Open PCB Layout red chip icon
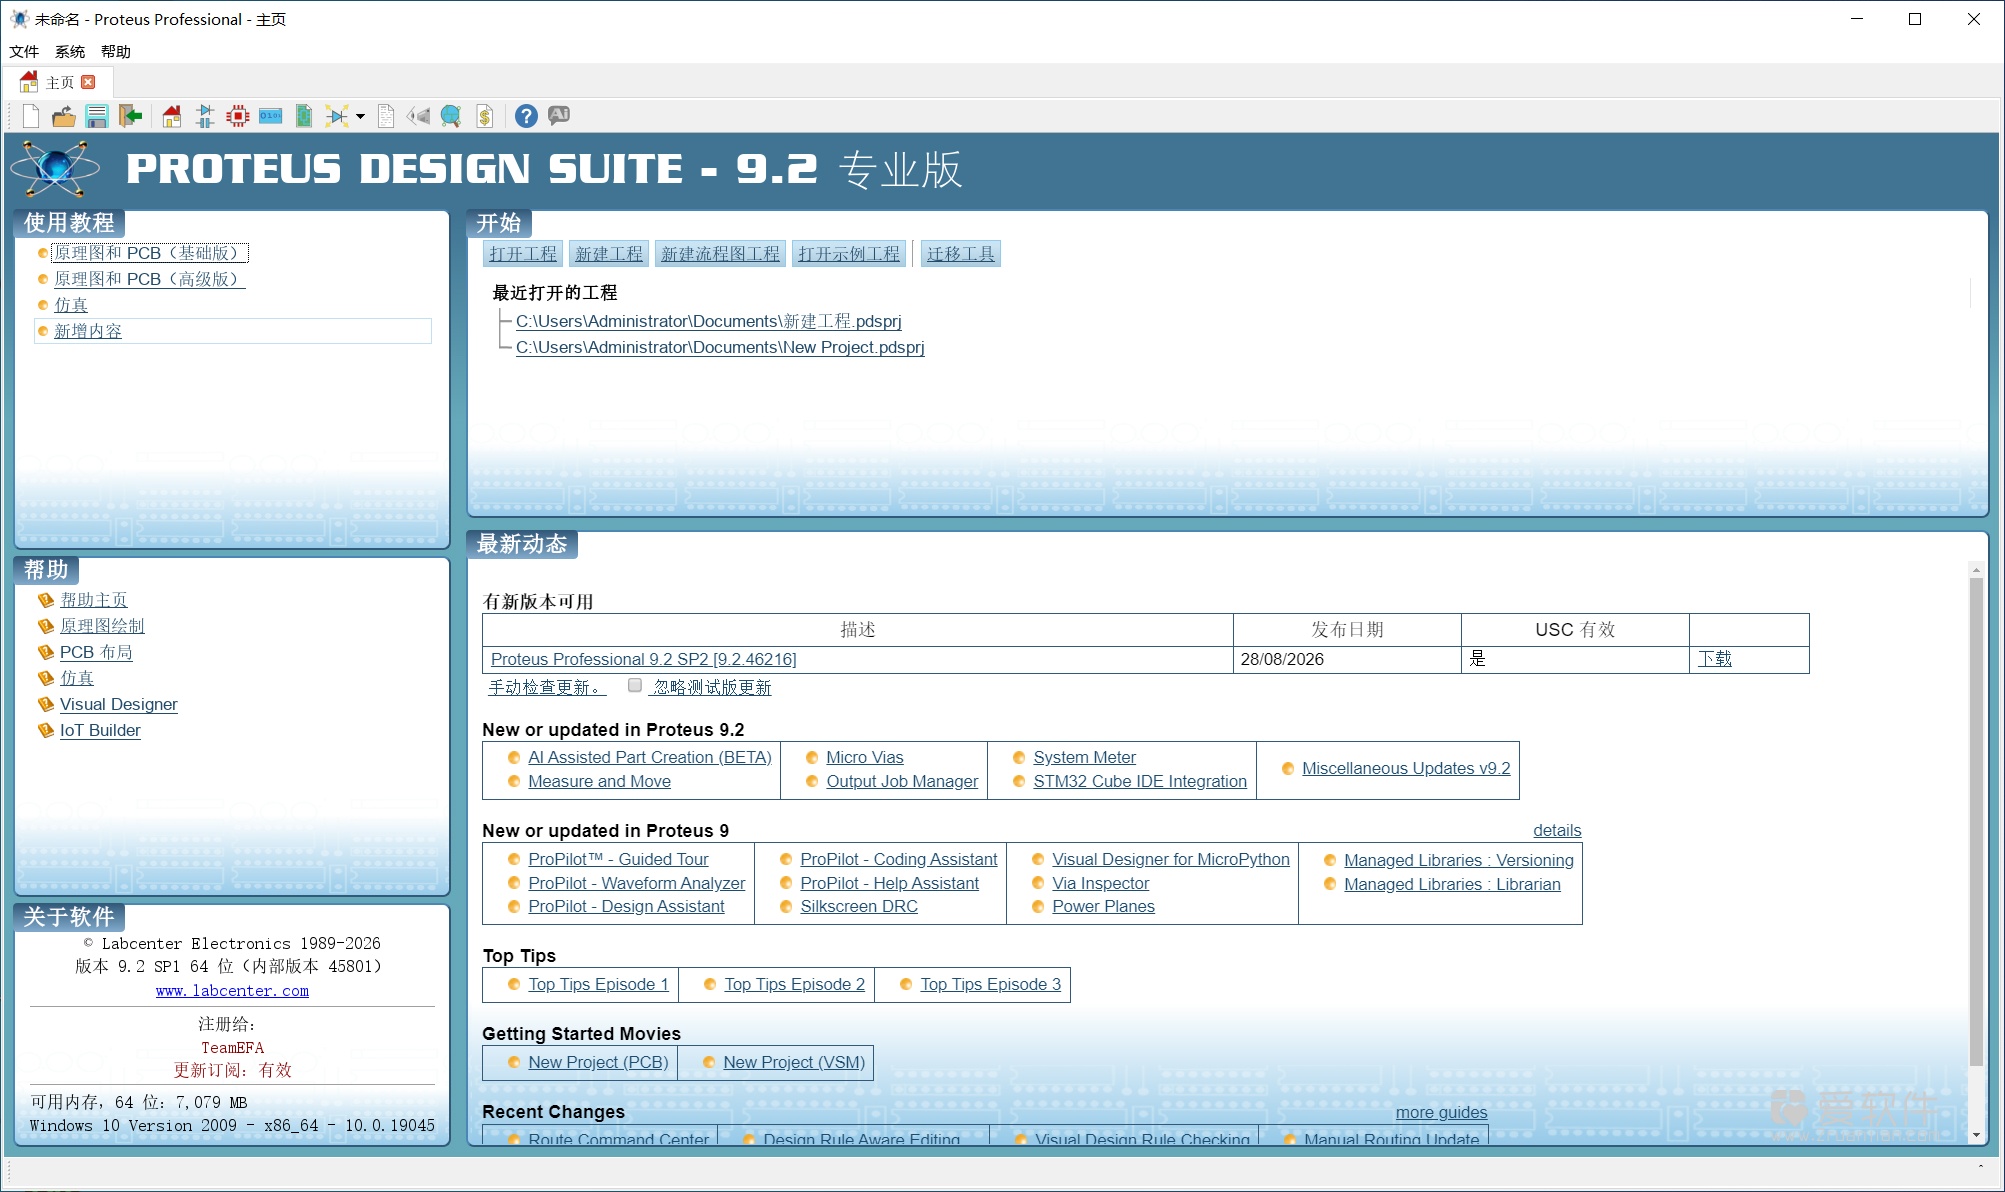The width and height of the screenshot is (2005, 1192). pos(238,116)
